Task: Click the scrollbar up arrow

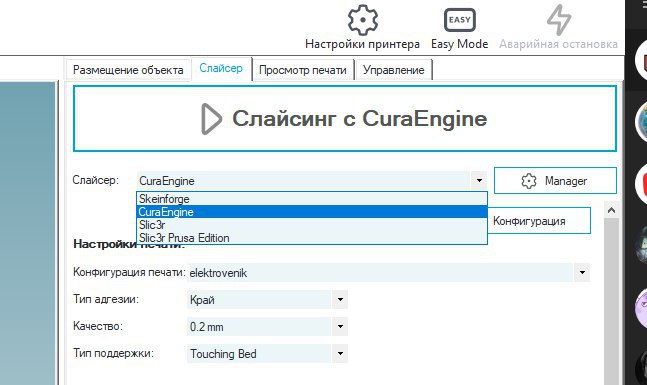Action: (612, 210)
